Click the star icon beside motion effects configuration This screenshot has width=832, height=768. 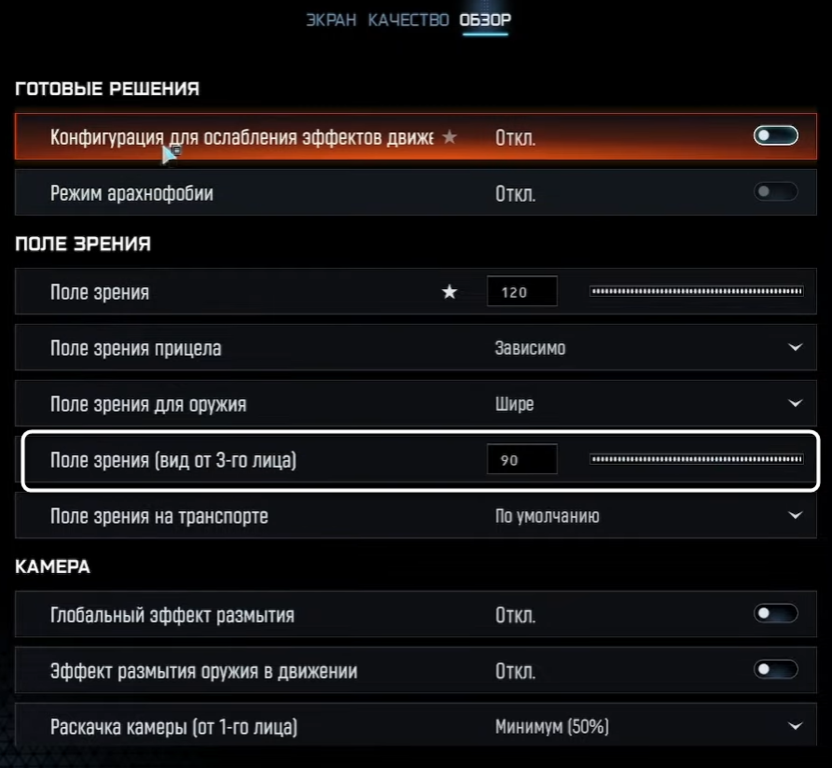point(450,137)
